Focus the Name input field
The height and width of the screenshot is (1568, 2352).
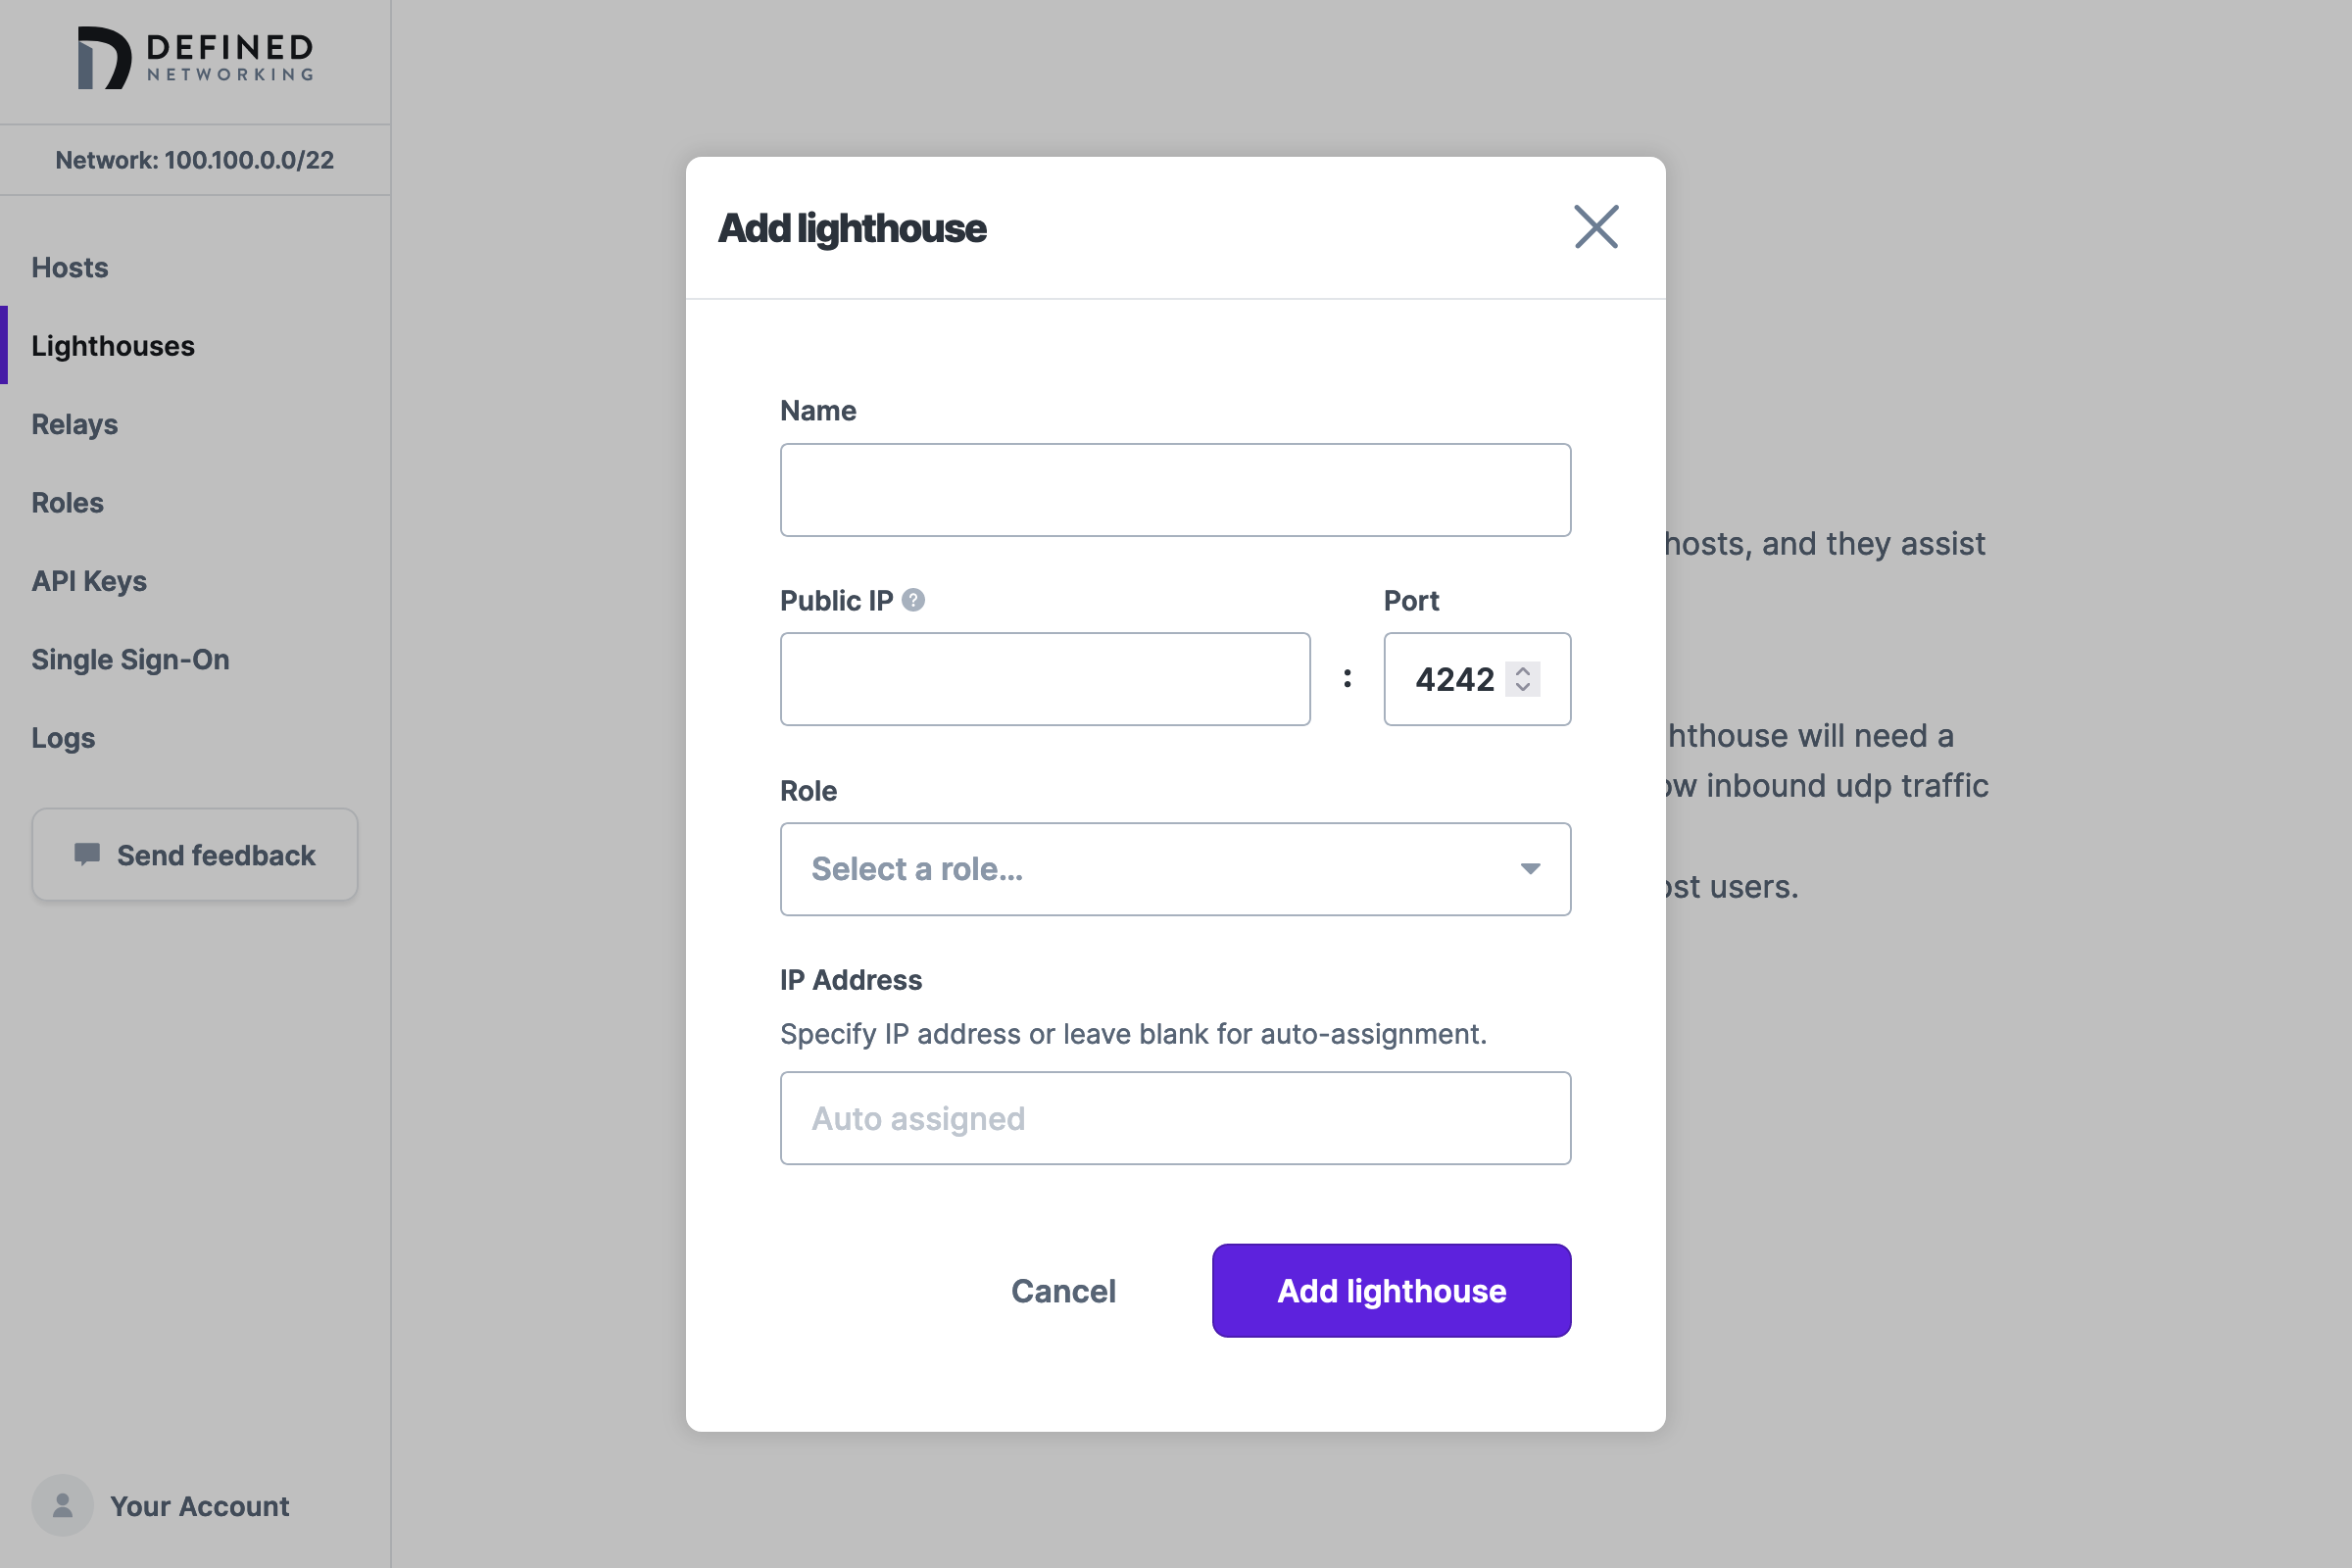(x=1175, y=490)
